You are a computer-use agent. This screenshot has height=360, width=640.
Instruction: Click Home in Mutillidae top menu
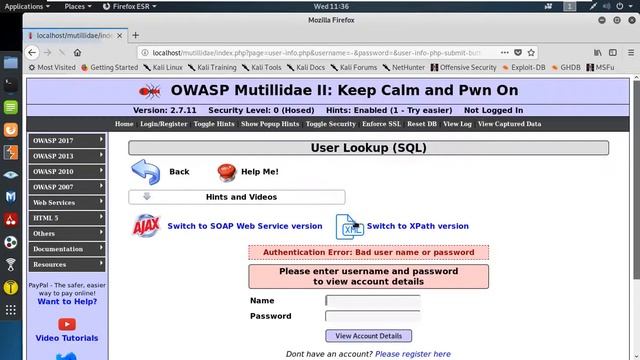tap(124, 124)
